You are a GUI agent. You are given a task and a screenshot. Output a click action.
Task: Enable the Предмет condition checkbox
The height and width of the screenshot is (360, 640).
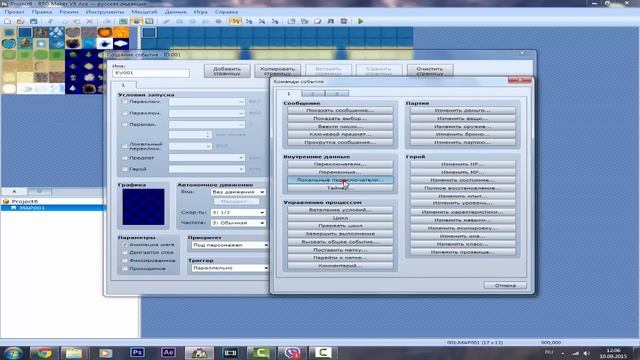click(124, 158)
